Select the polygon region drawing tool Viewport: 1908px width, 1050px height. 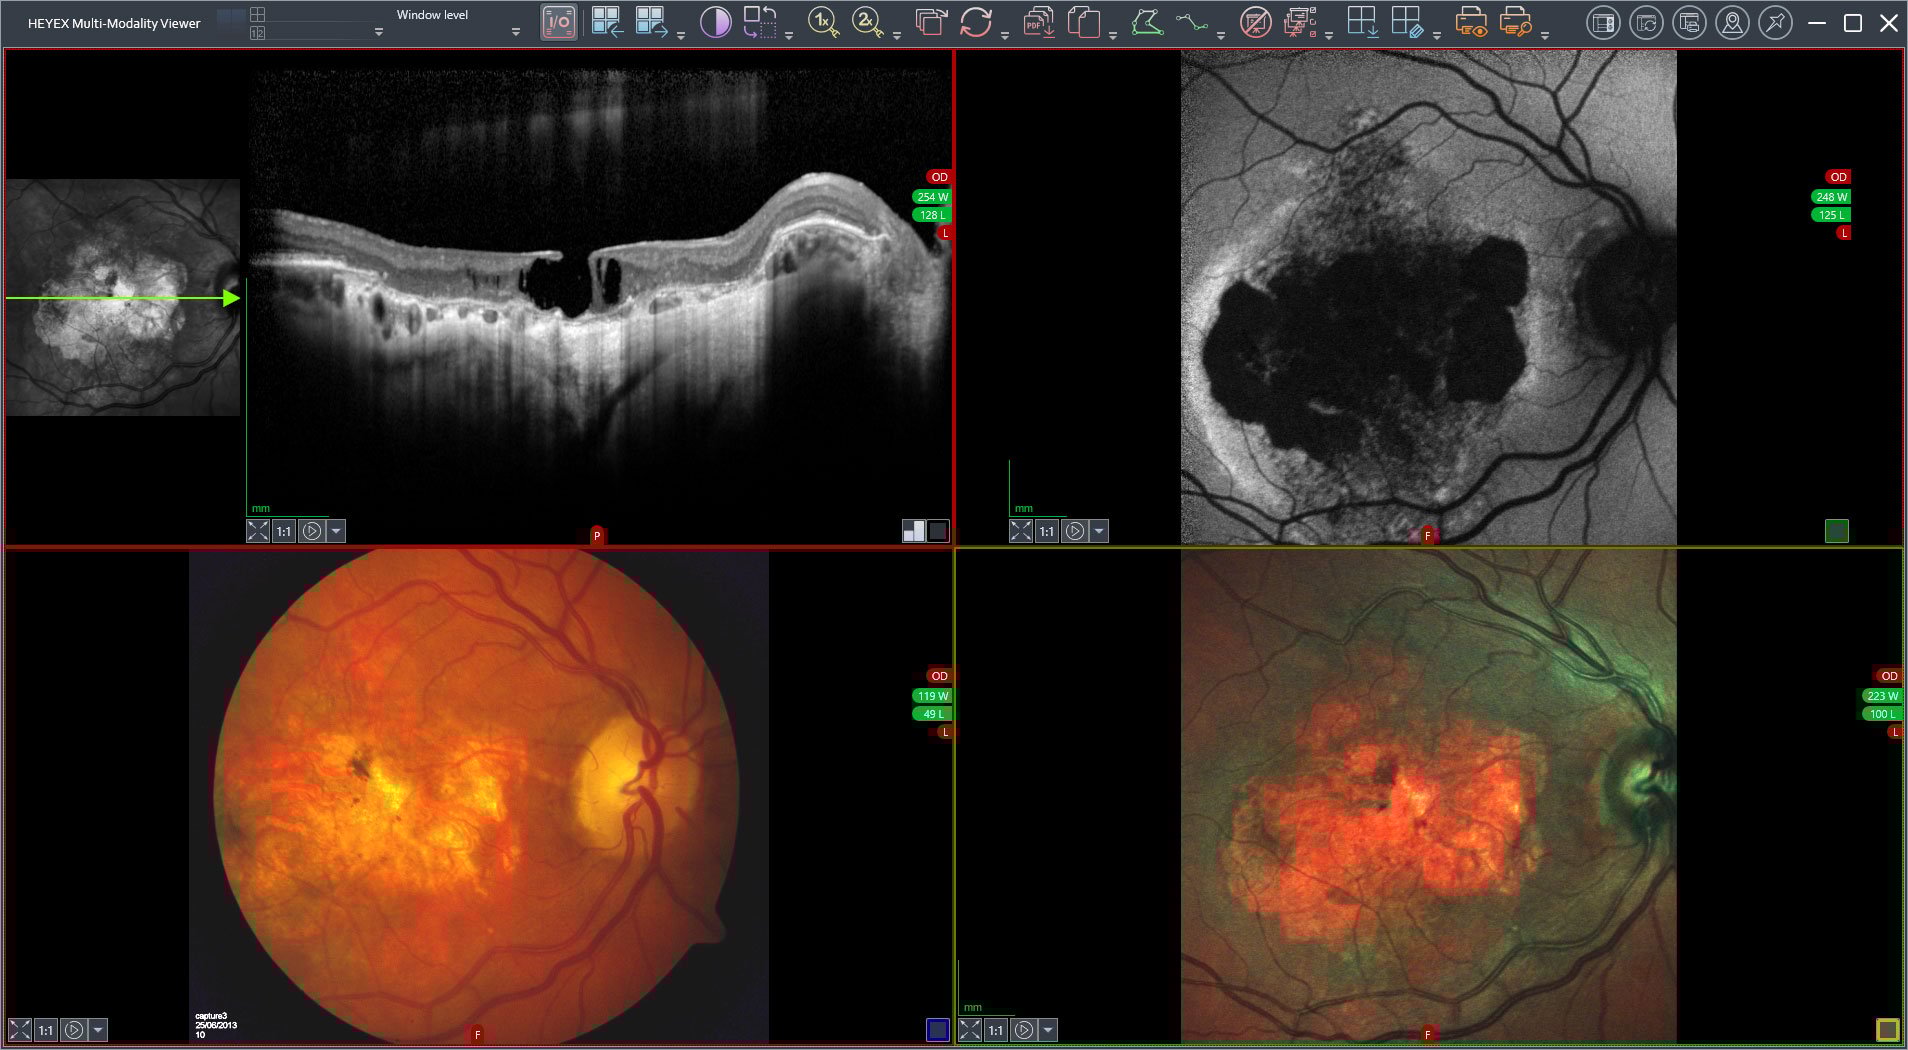click(x=1146, y=22)
